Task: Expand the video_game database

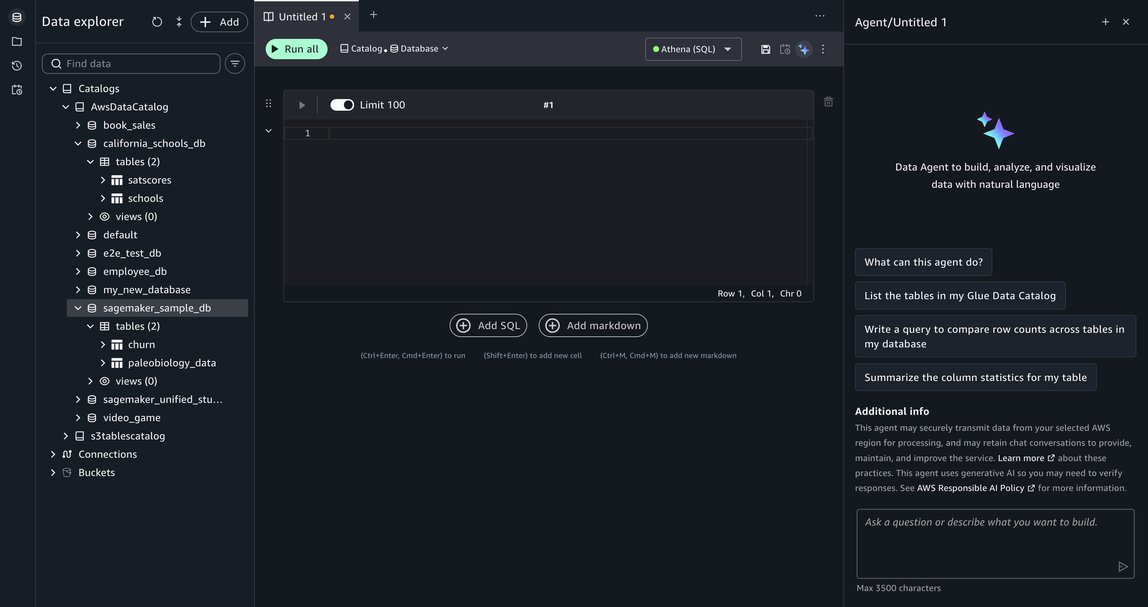Action: click(x=78, y=418)
